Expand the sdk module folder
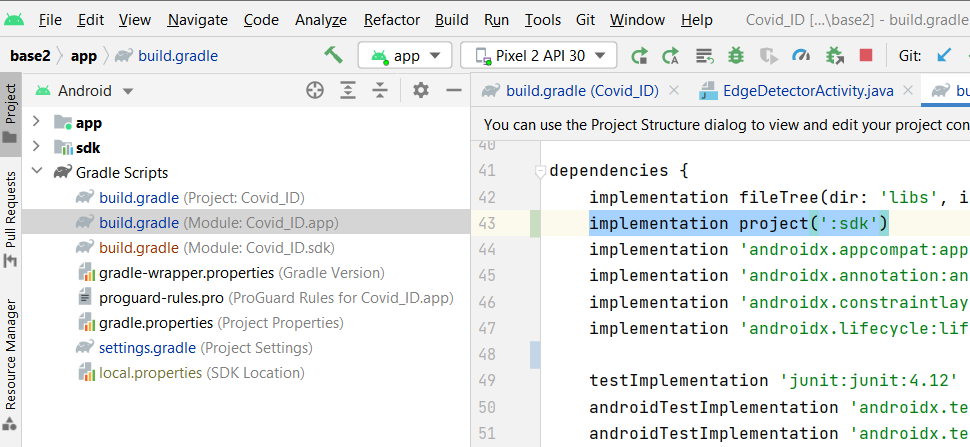The height and width of the screenshot is (447, 970). point(37,147)
